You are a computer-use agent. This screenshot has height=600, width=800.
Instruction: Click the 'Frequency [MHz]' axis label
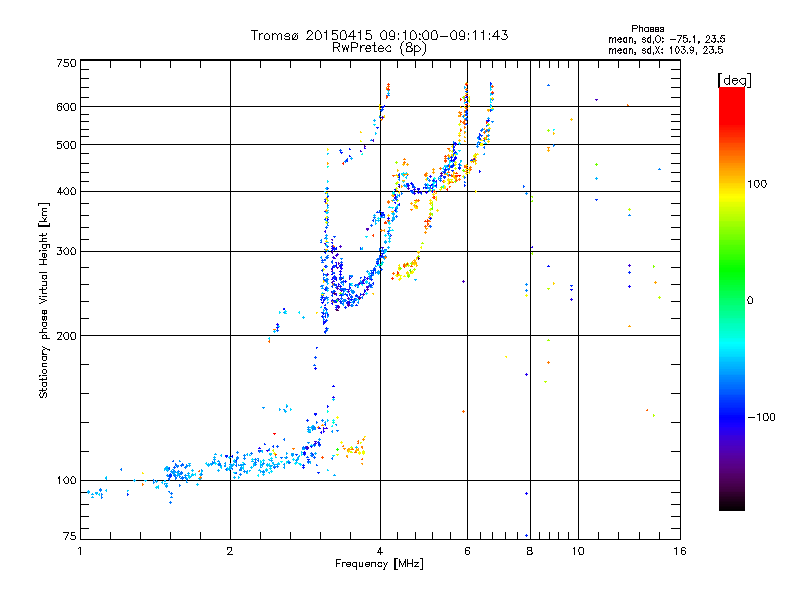pyautogui.click(x=379, y=564)
